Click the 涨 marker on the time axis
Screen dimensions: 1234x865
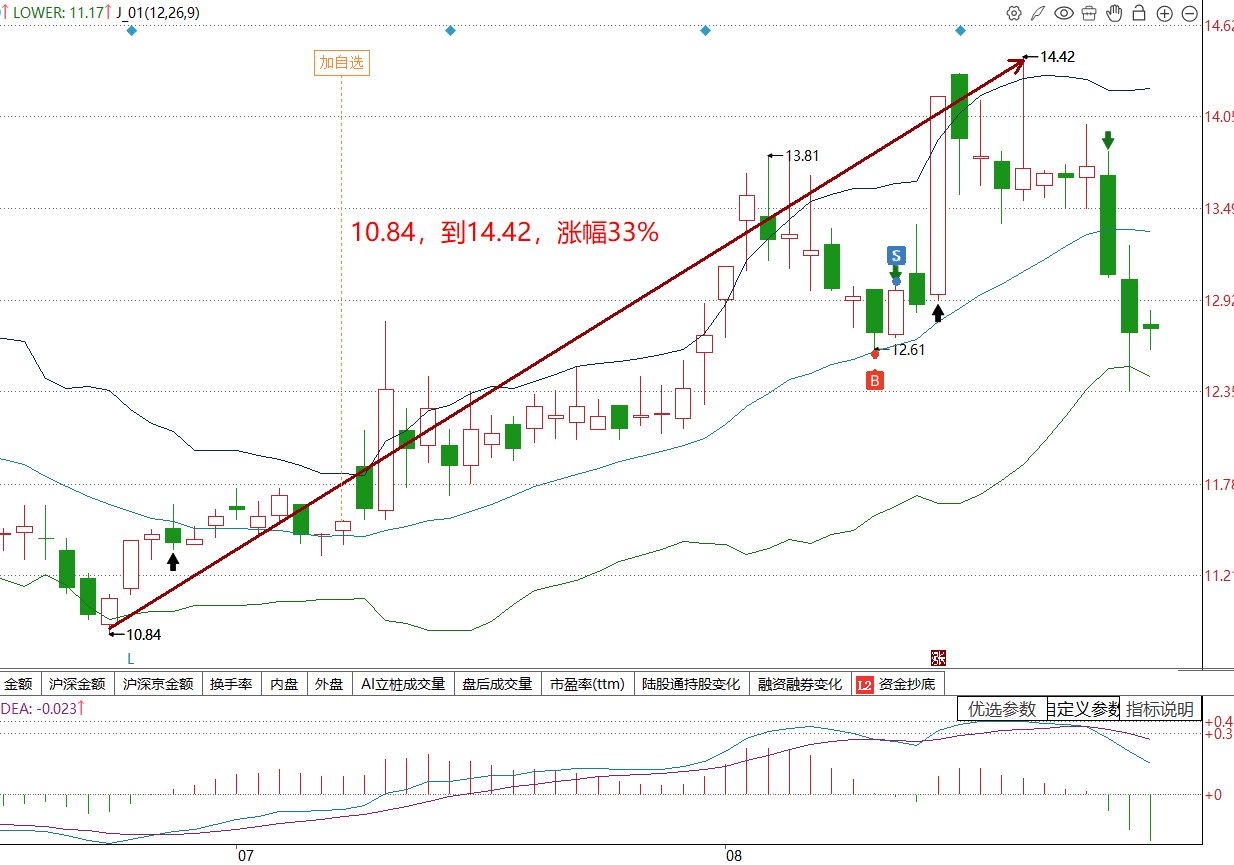[x=937, y=657]
